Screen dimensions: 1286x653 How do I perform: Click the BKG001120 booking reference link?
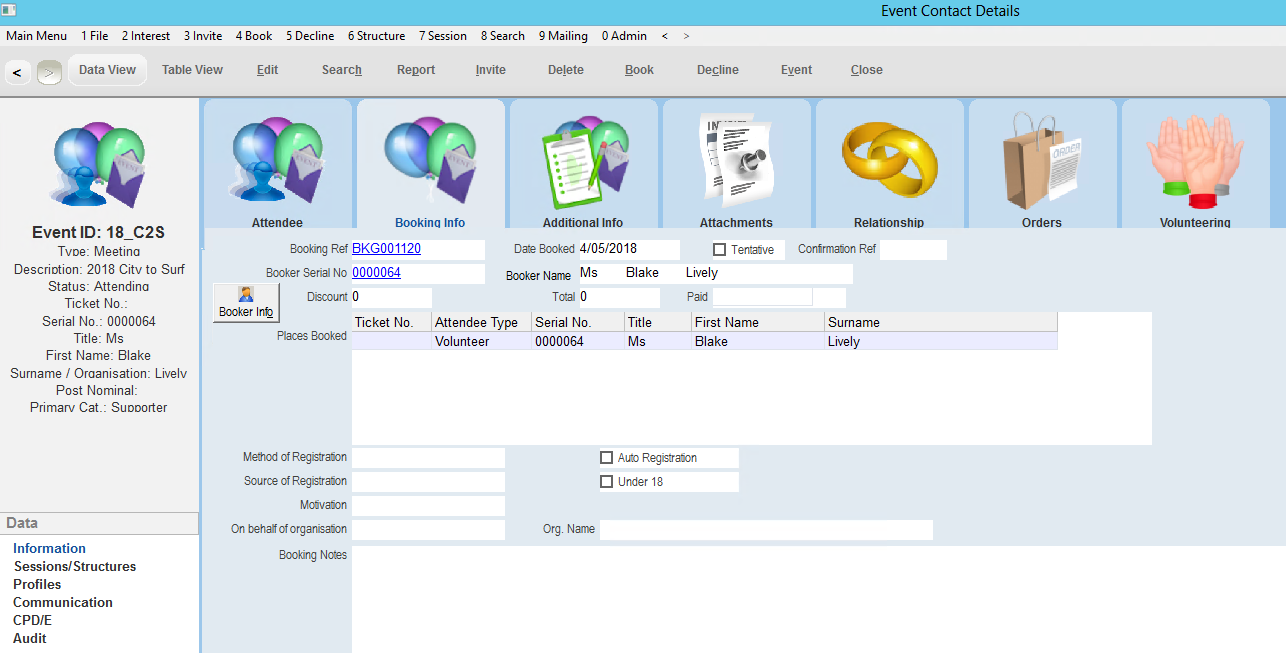tap(386, 249)
